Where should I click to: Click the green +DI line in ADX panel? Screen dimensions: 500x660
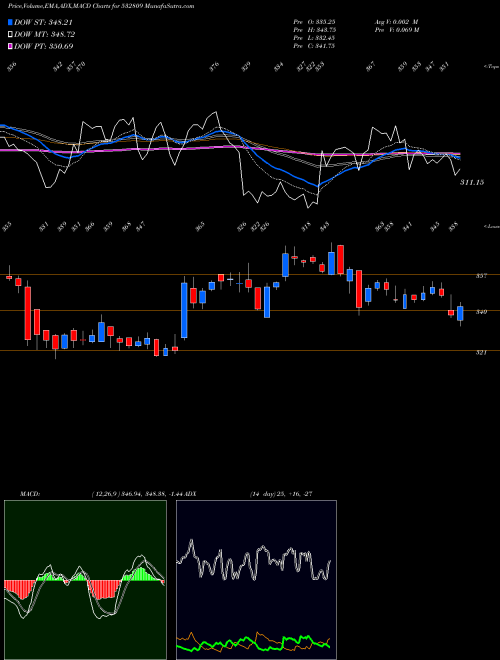[253, 643]
